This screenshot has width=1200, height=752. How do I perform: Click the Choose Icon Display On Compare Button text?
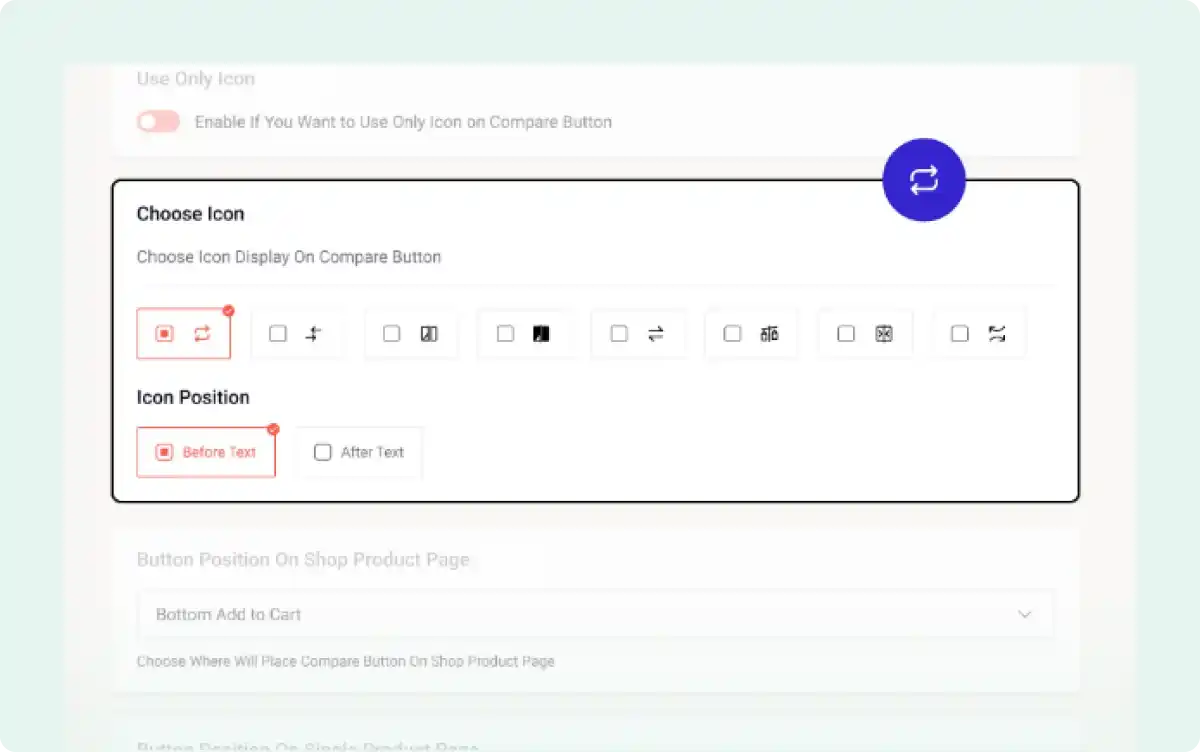pos(289,257)
